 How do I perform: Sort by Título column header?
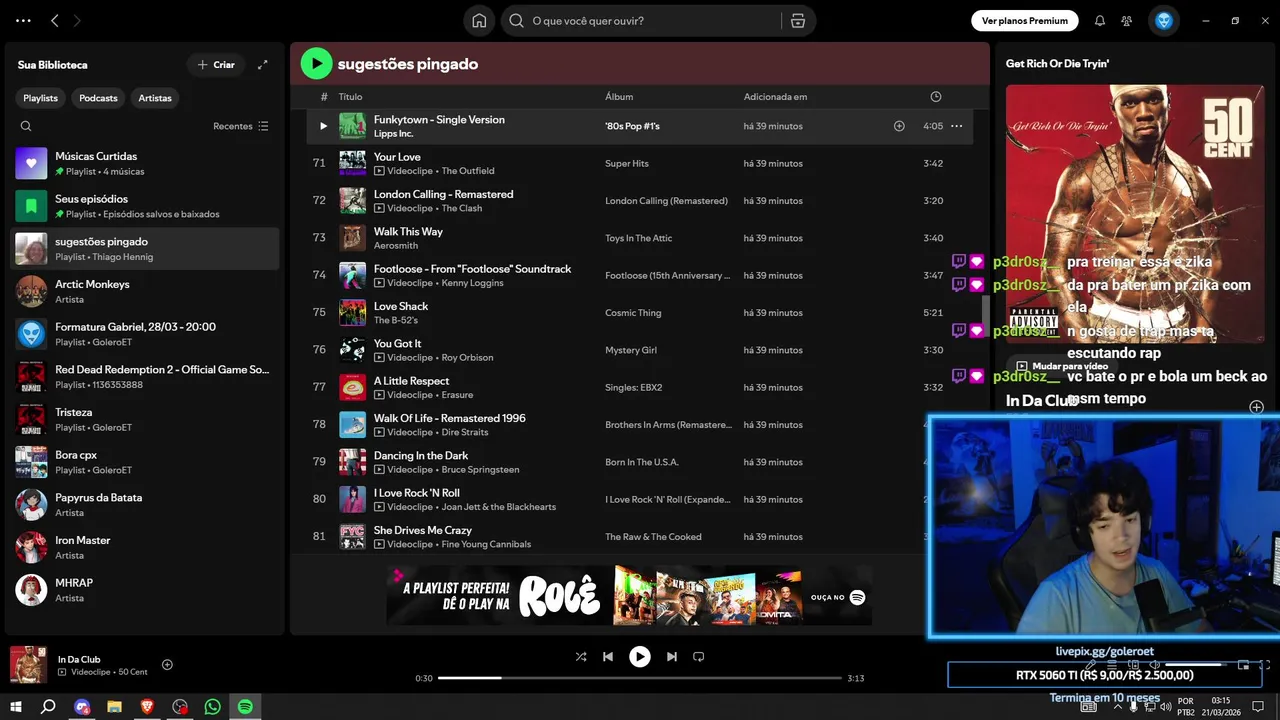tap(350, 97)
